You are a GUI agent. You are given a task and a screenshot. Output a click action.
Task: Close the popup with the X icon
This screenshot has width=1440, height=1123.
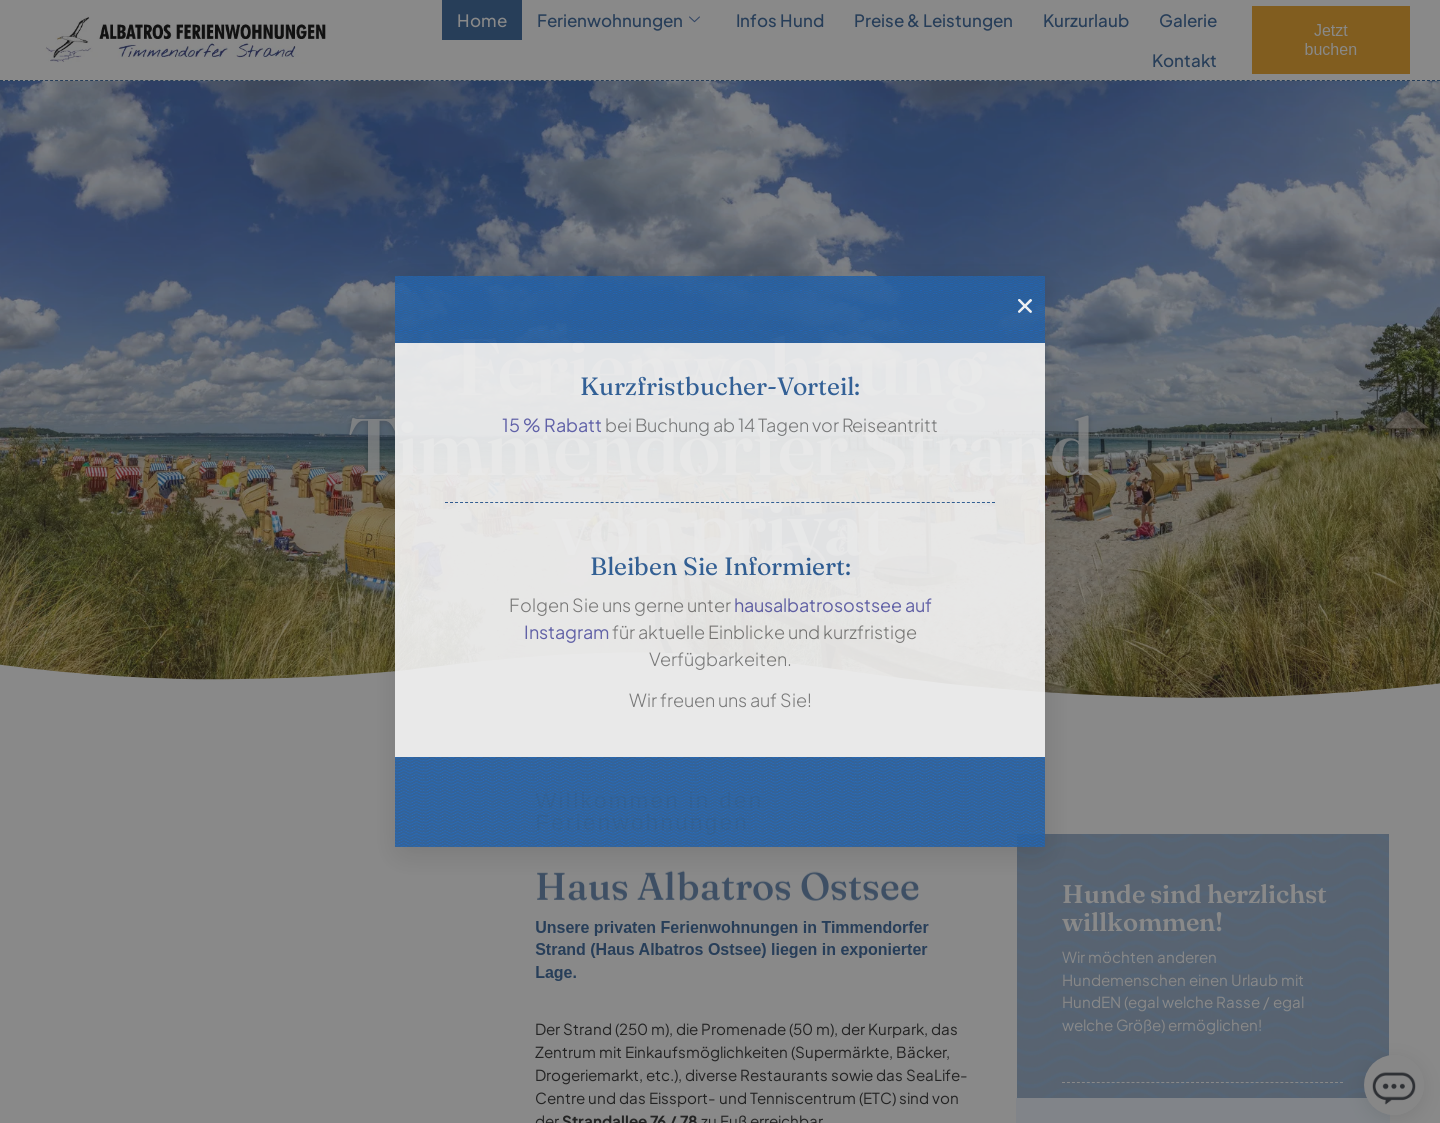click(x=1024, y=306)
